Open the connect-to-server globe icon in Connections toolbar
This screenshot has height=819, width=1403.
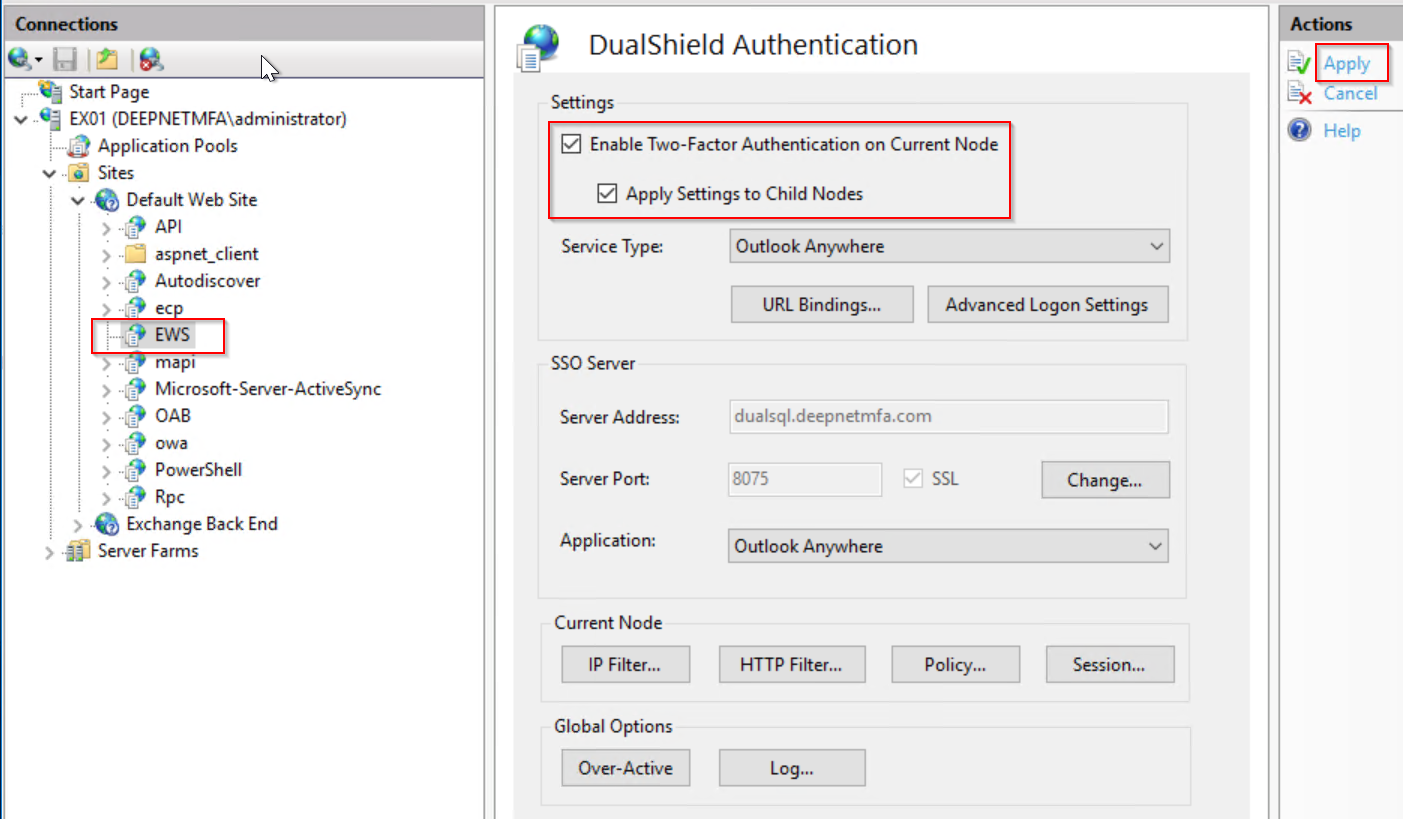click(19, 60)
